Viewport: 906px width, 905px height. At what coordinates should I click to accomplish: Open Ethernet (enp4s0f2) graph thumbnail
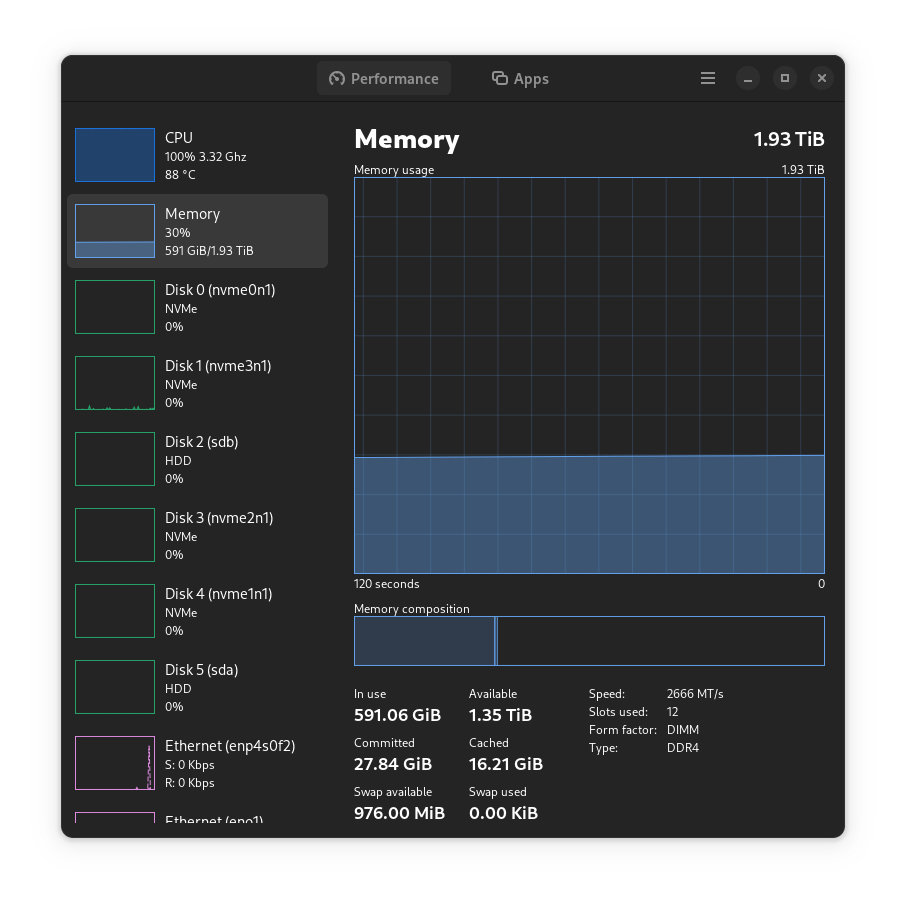click(x=115, y=763)
